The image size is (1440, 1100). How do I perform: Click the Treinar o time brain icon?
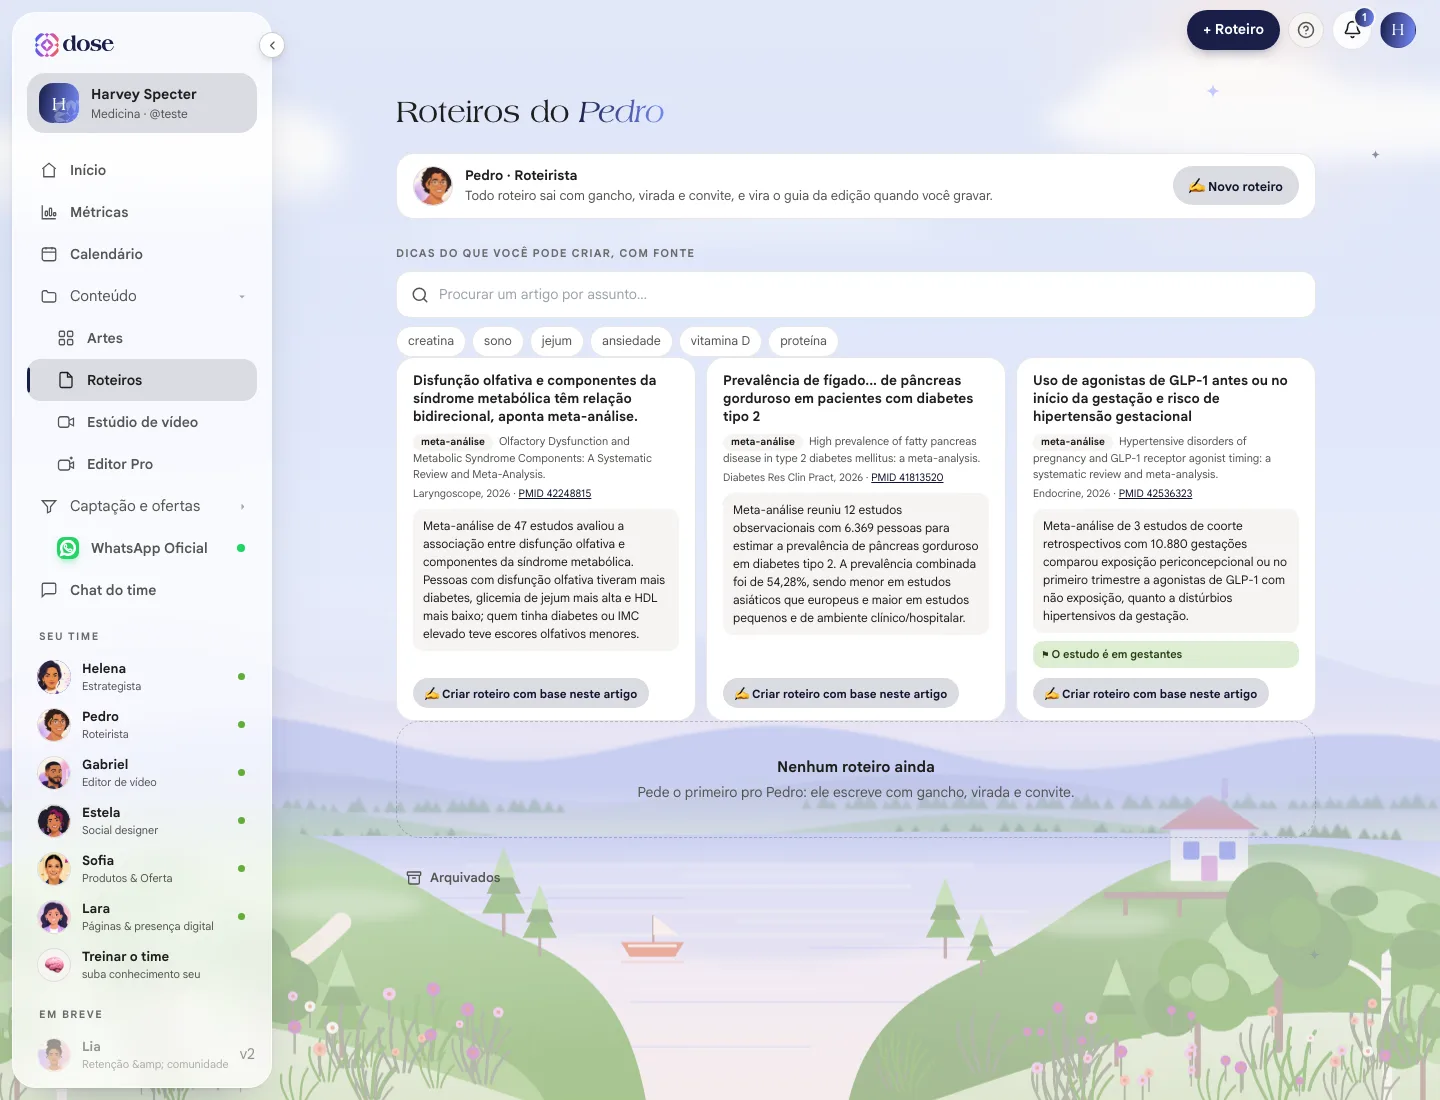(54, 965)
